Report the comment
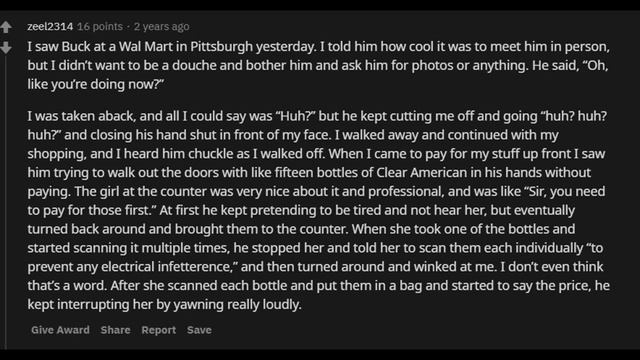 click(158, 330)
